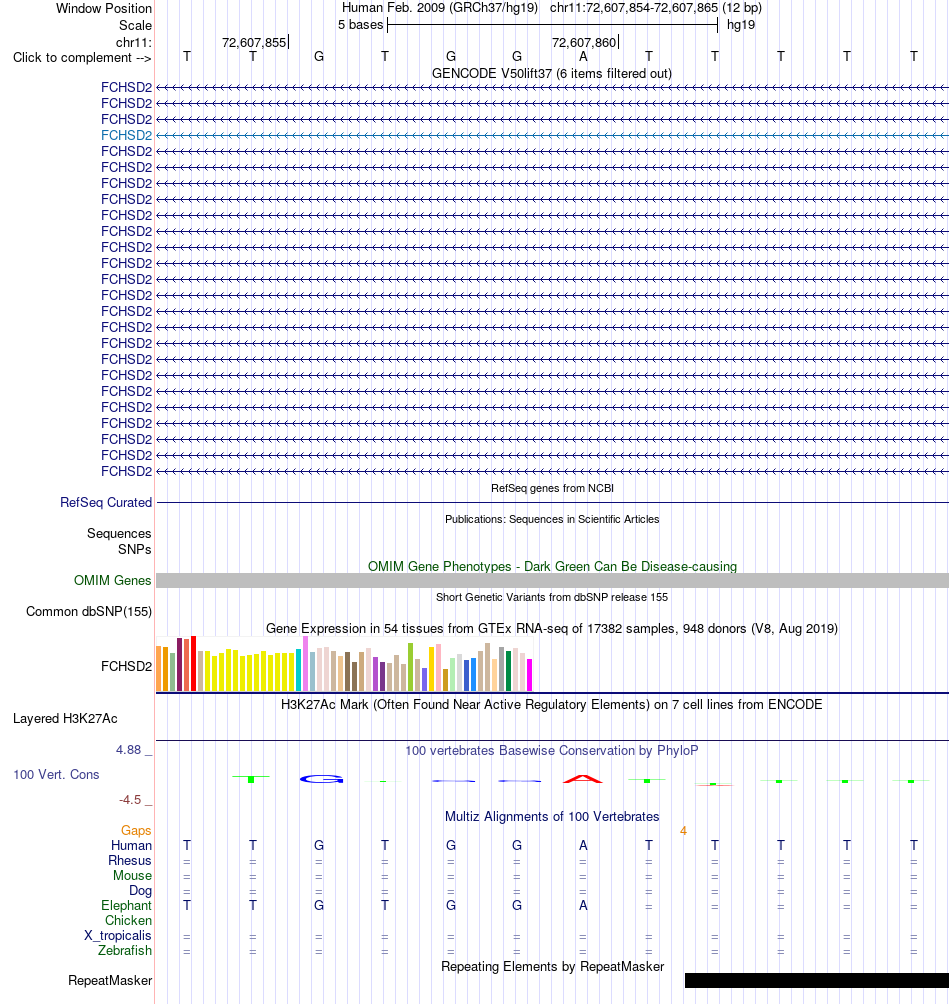Open the 'H3K27Ac Mark' ENCODE track title

tap(552, 705)
